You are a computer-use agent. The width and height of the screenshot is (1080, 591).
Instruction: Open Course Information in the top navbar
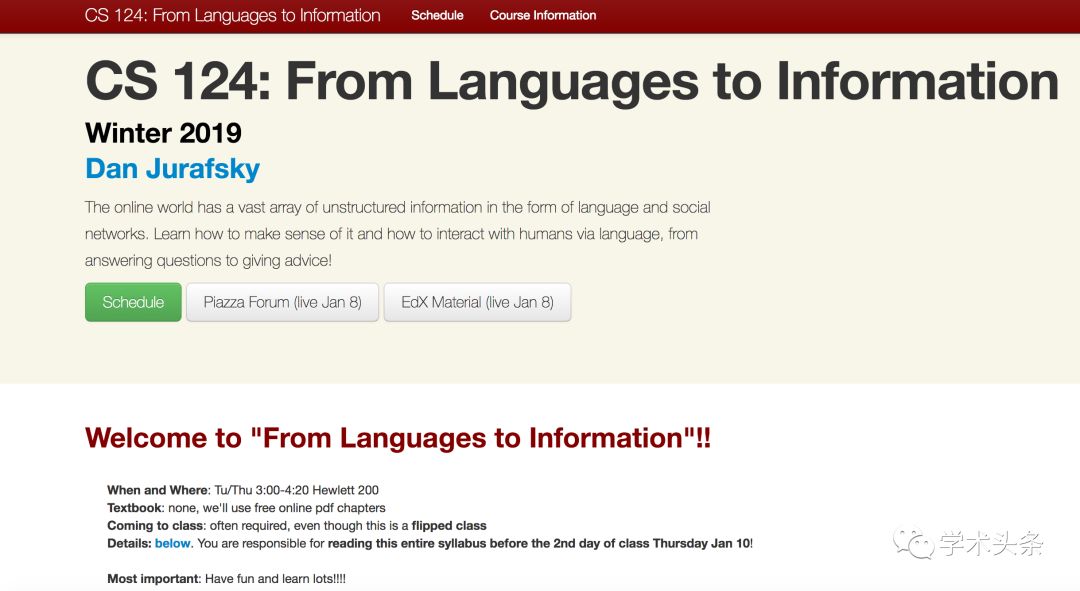click(543, 15)
